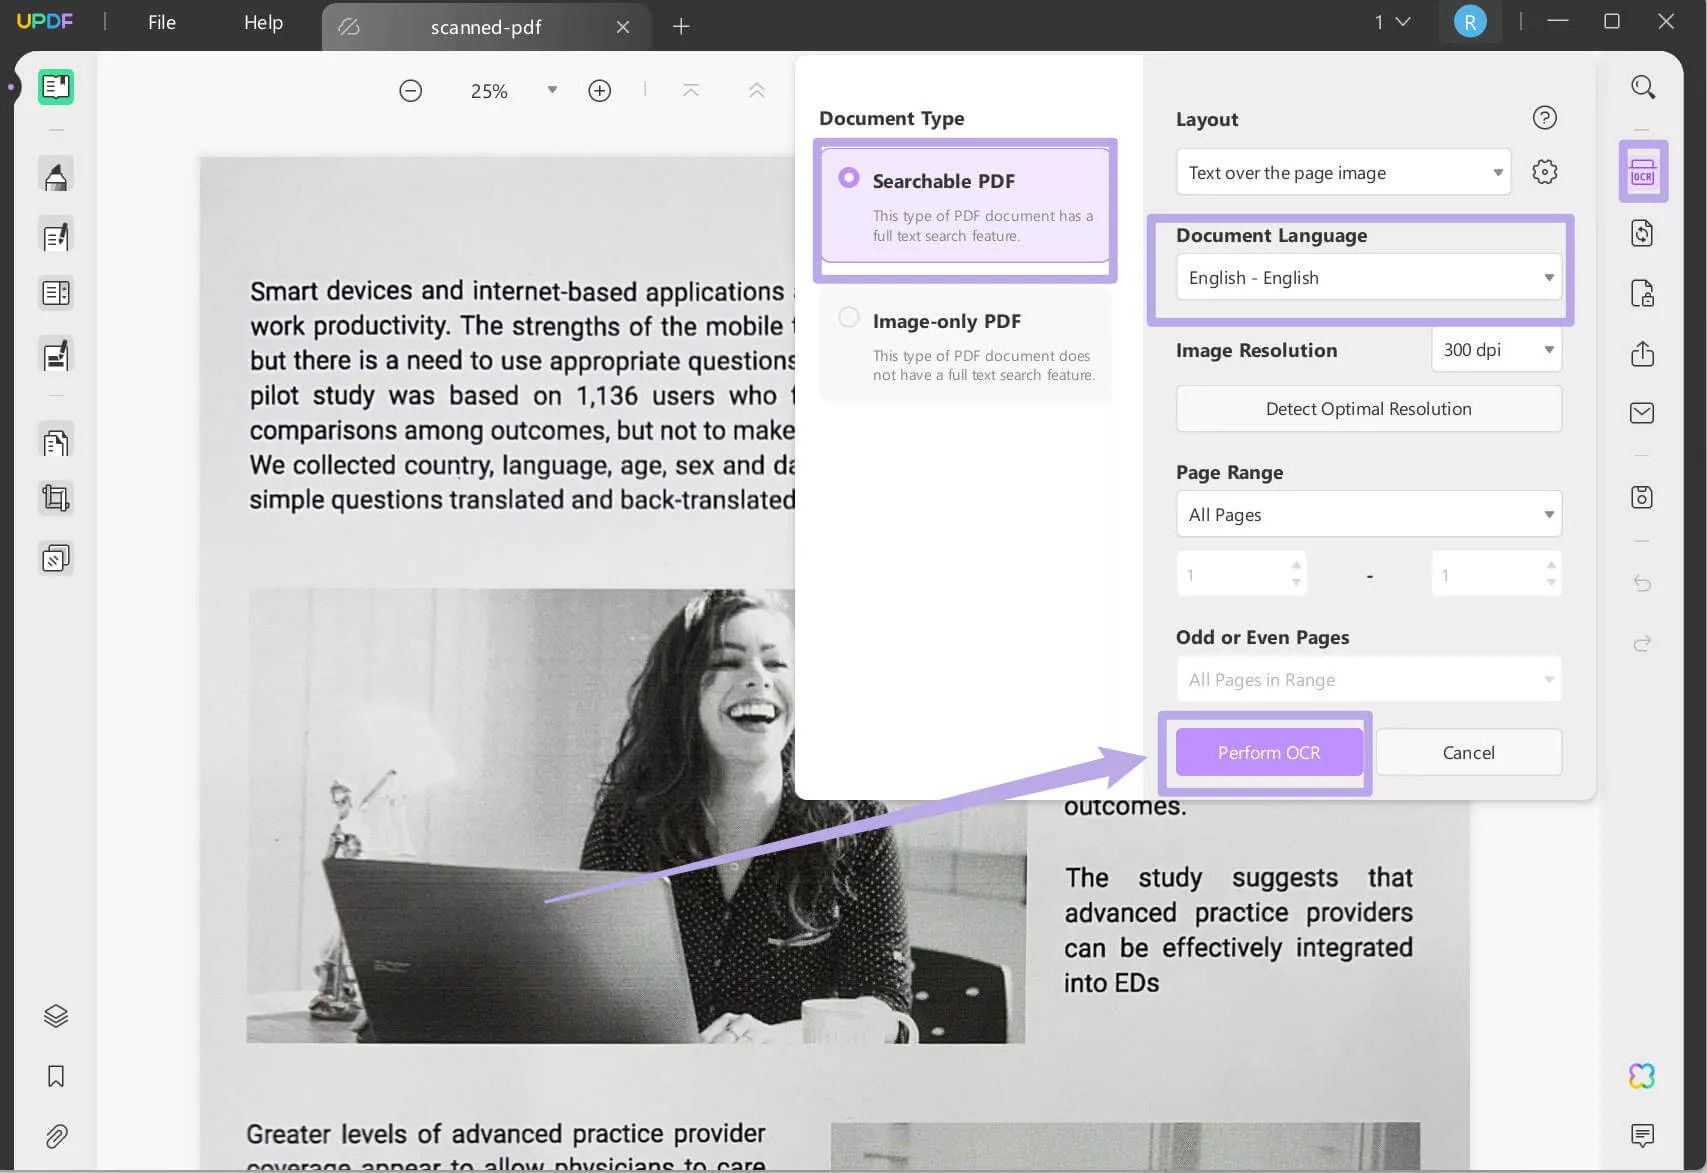Open the Edit PDF tool icon
This screenshot has height=1173, width=1707.
click(x=56, y=236)
